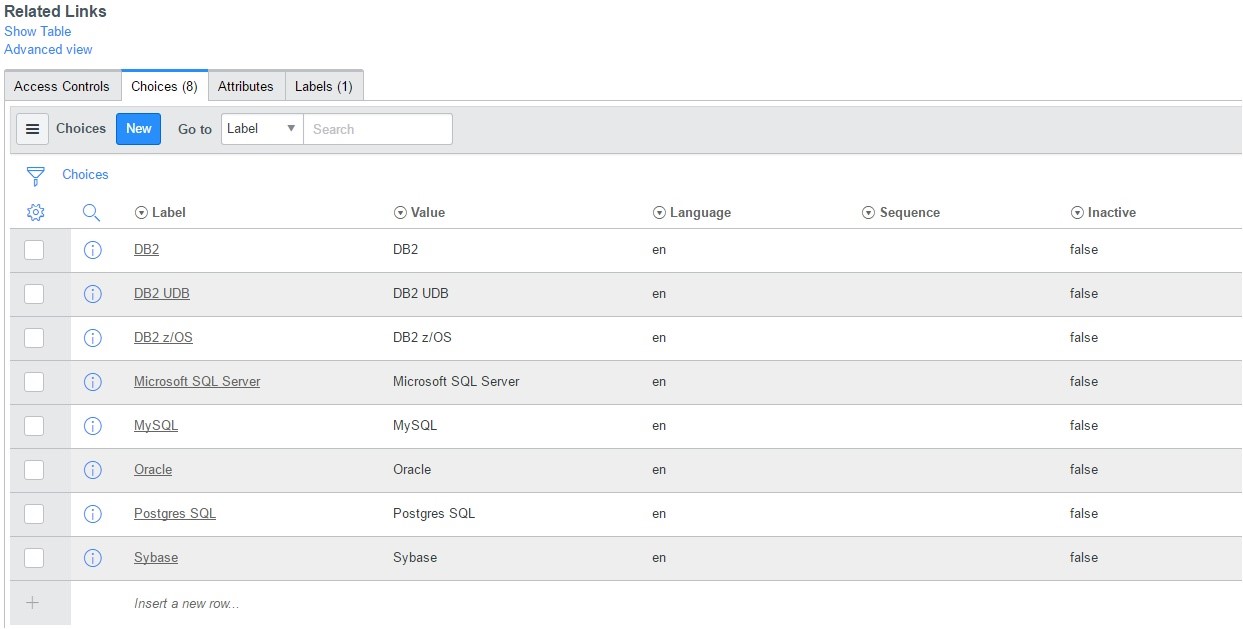The width and height of the screenshot is (1243, 629).
Task: Preview the Oracle record info icon
Action: point(93,470)
